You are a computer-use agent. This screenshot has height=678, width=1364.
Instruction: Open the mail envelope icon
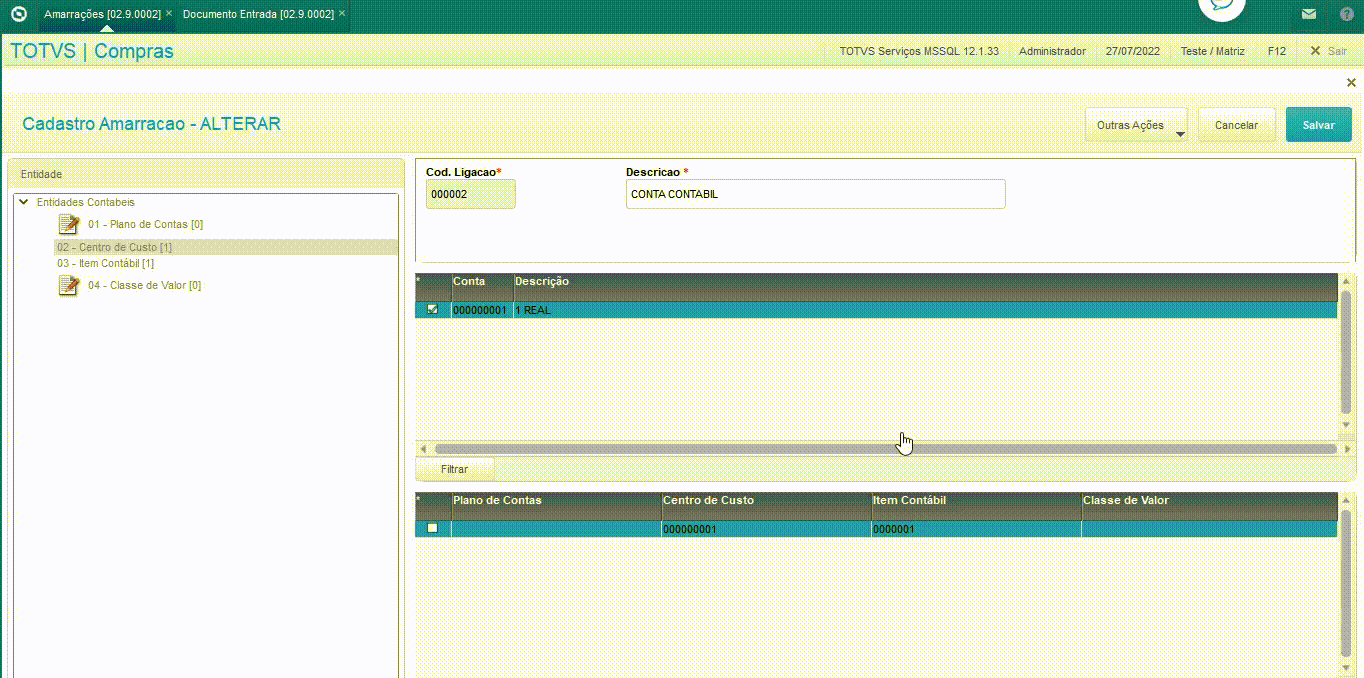1309,14
